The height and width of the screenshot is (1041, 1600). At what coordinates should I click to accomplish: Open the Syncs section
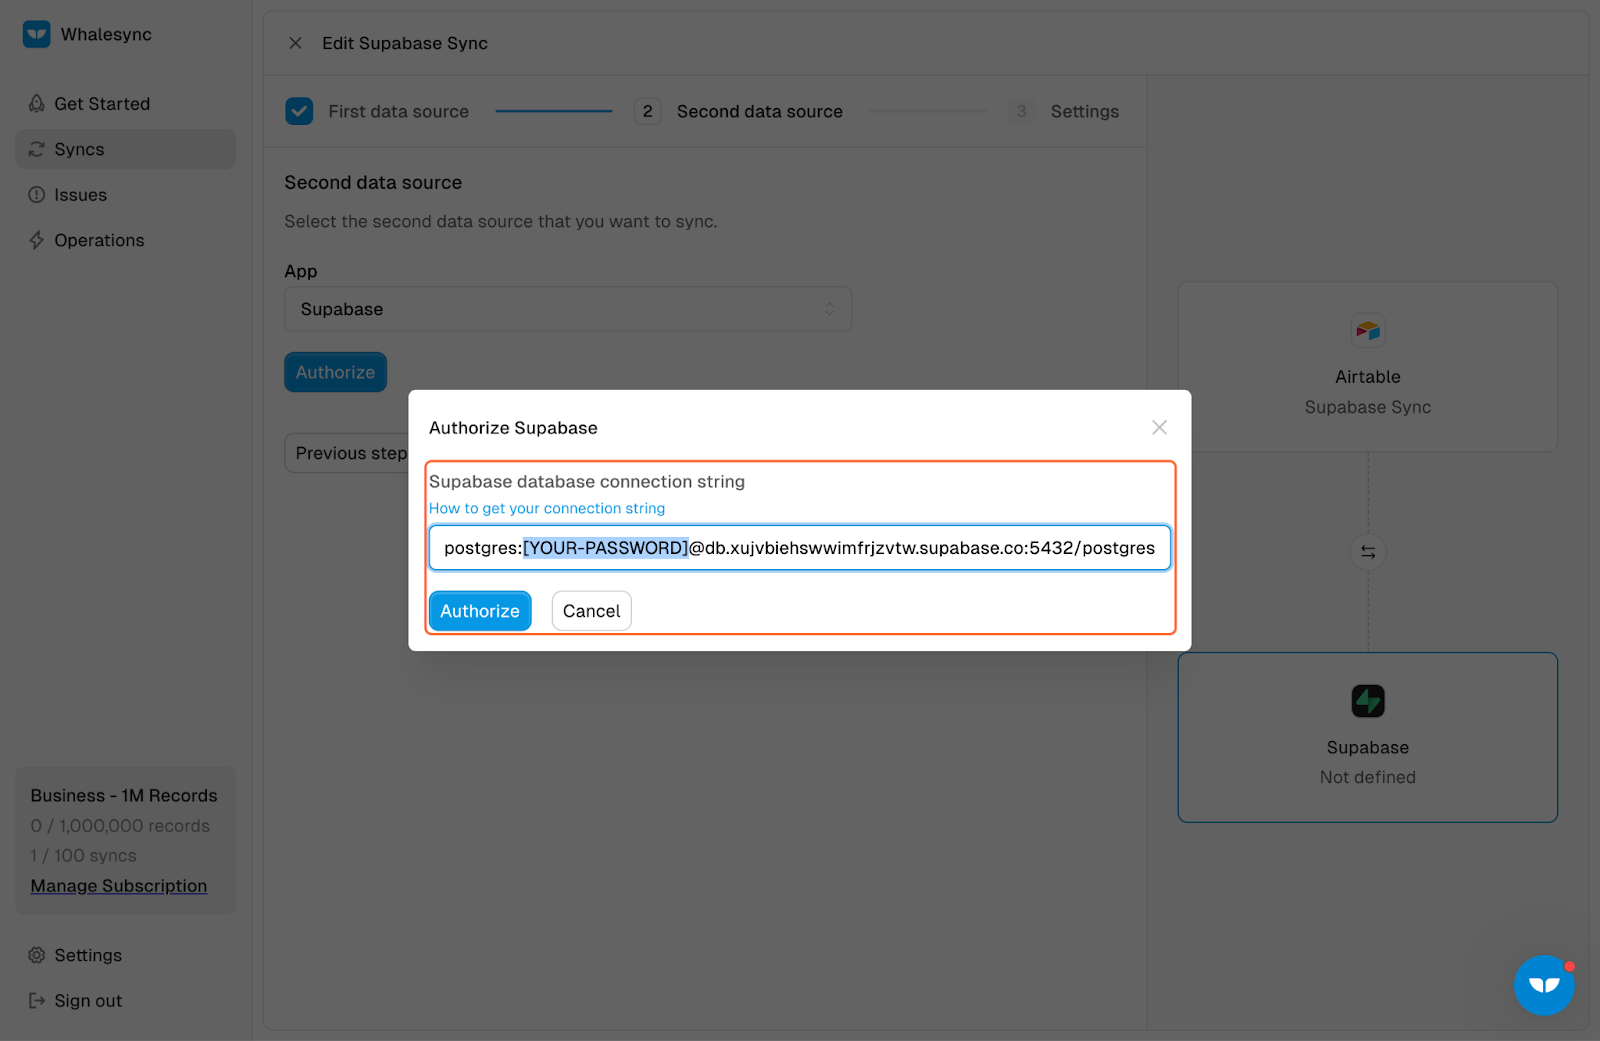126,149
